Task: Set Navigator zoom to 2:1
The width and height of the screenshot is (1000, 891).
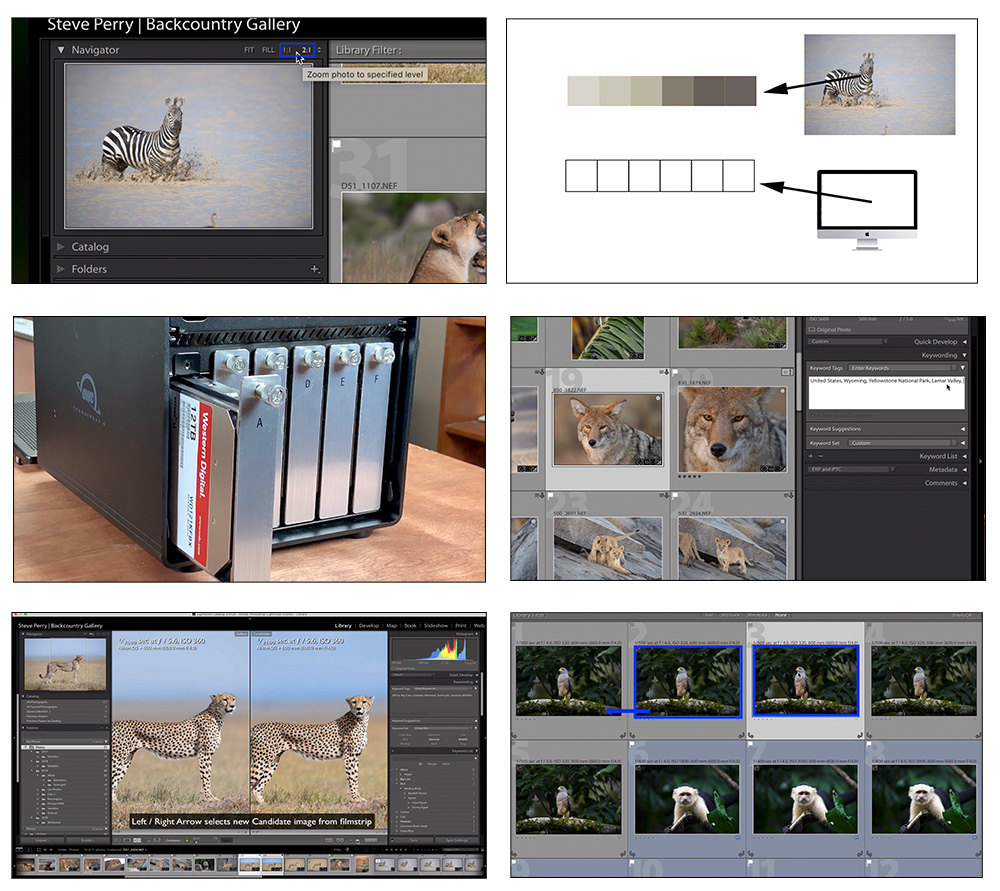Action: coord(307,50)
